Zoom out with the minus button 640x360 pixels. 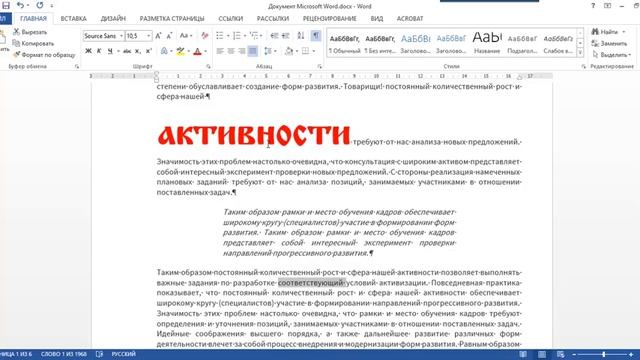(574, 354)
